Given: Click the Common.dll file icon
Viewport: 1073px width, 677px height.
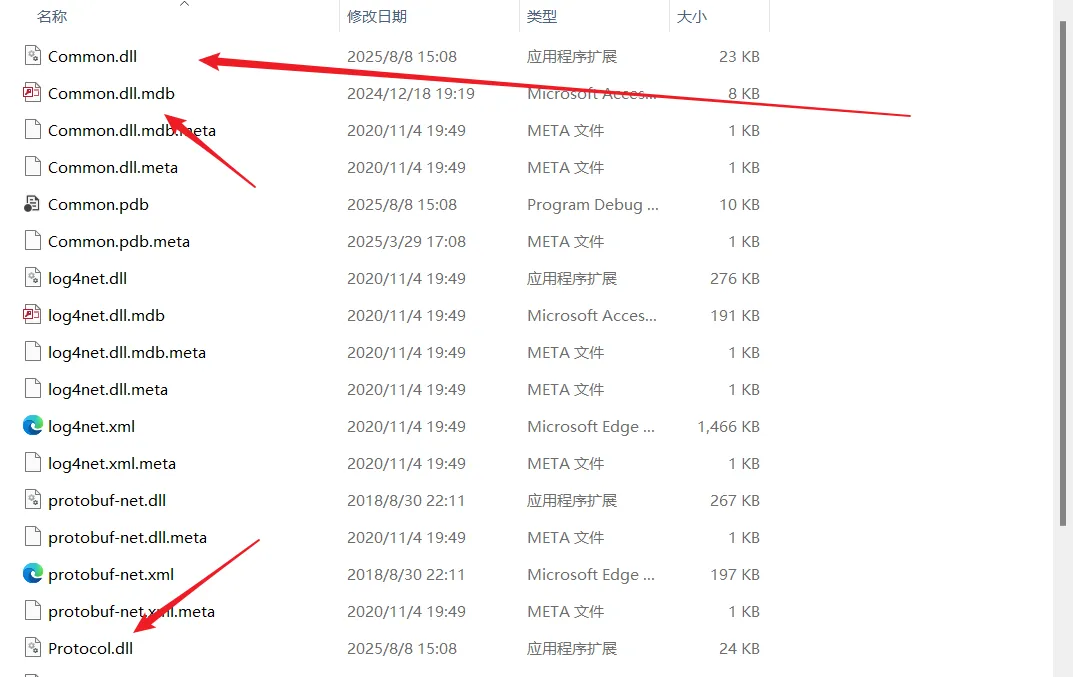Looking at the screenshot, I should [x=33, y=56].
